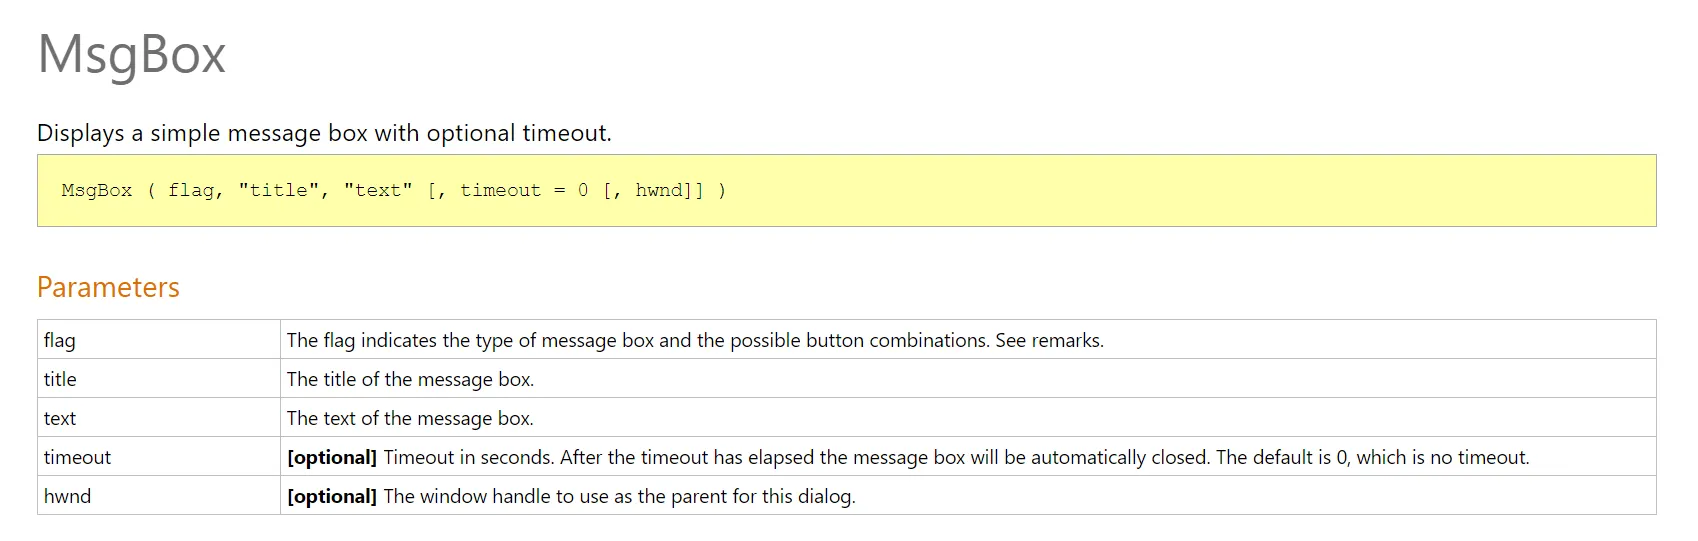
Task: Click 'timeout = 0' in the syntax code
Action: 524,190
